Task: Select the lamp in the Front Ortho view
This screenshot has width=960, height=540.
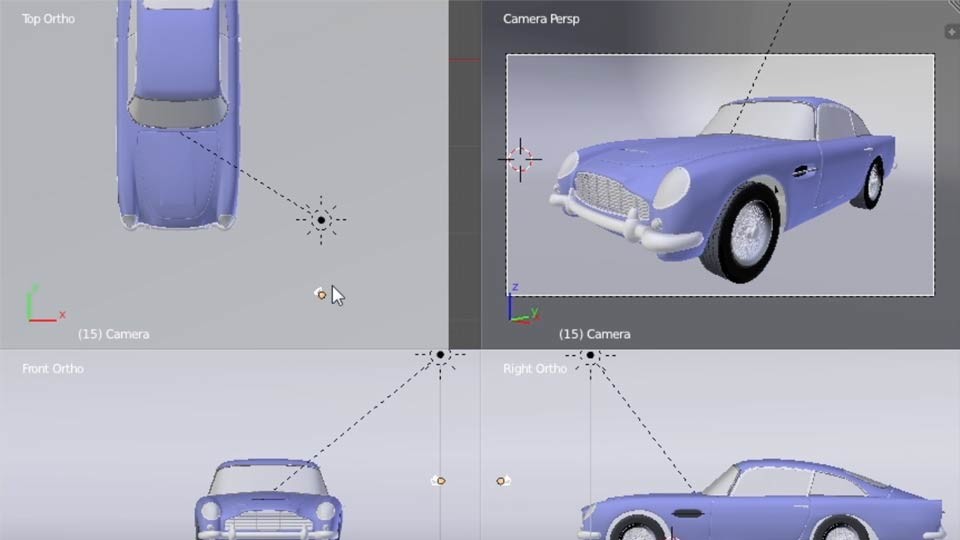Action: pos(440,355)
